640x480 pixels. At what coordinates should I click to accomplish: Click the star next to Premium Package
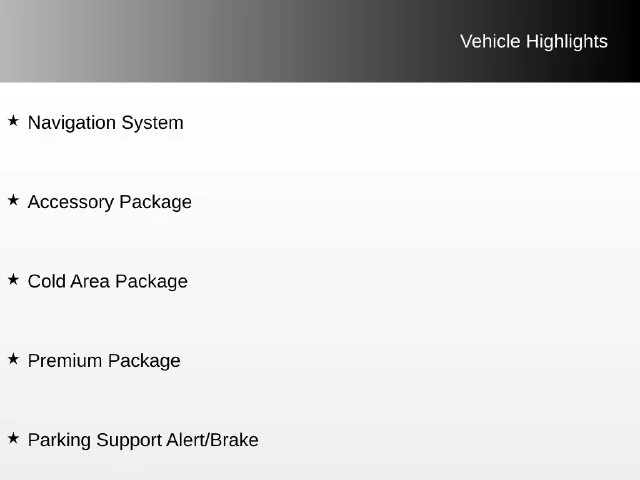click(x=13, y=359)
